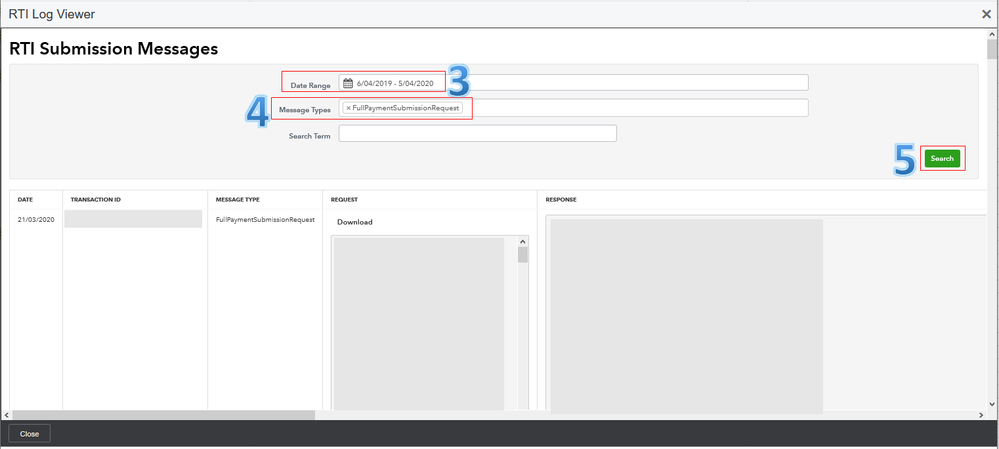Click the horizontal scrollbar thumb
999x449 pixels.
163,415
